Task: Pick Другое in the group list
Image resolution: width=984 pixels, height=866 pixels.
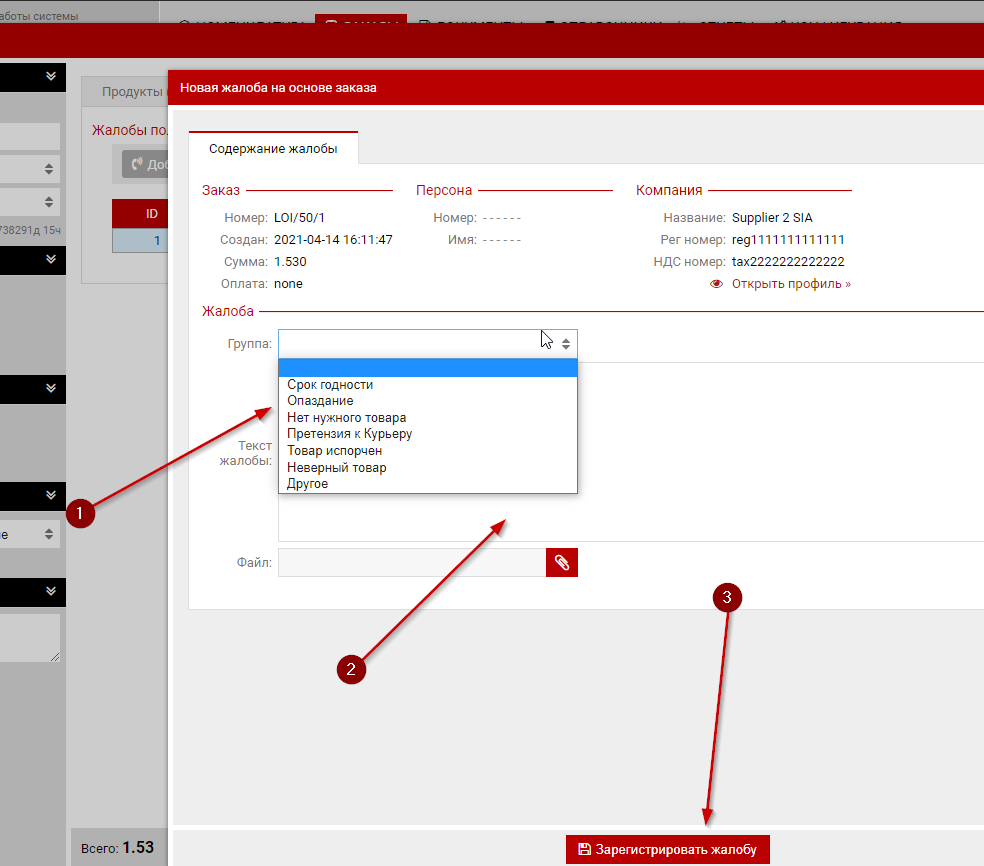Action: [x=307, y=484]
